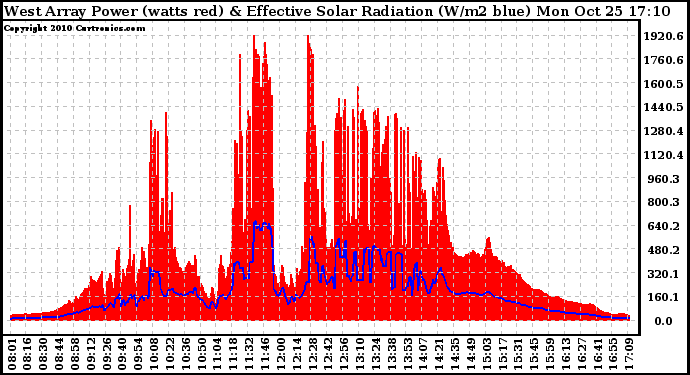This screenshot has height=375, width=690.
Task: Click the 13:53 time label
Action: pyautogui.click(x=408, y=354)
